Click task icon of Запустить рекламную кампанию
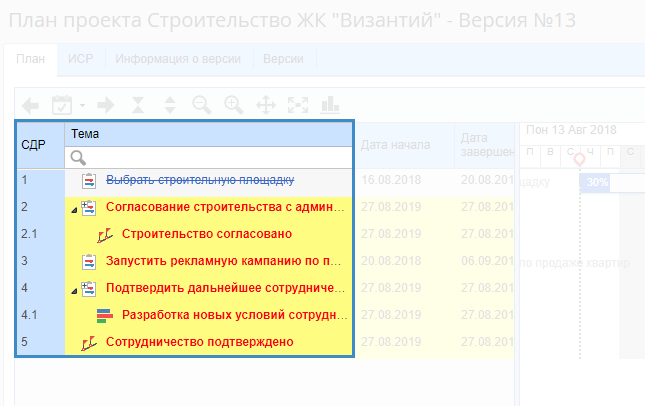Viewport: 645px width, 406px height. (x=89, y=262)
